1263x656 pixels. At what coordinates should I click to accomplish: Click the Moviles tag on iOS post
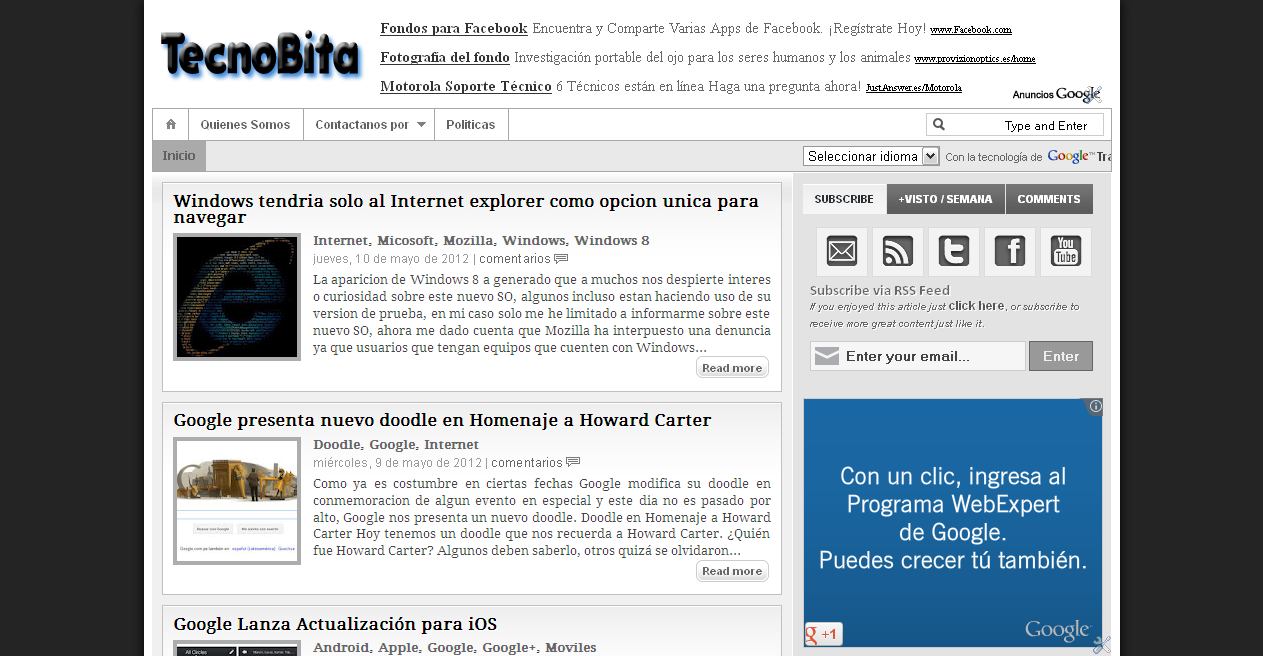click(570, 647)
